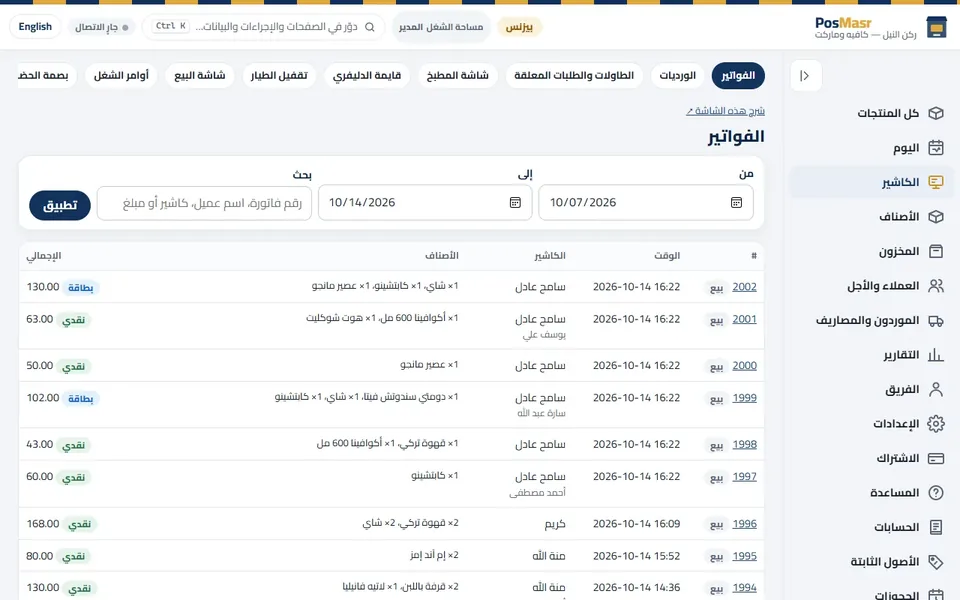Viewport: 960px width, 600px height.
Task: Open the calendar picker in the من date field
Action: [x=736, y=203]
